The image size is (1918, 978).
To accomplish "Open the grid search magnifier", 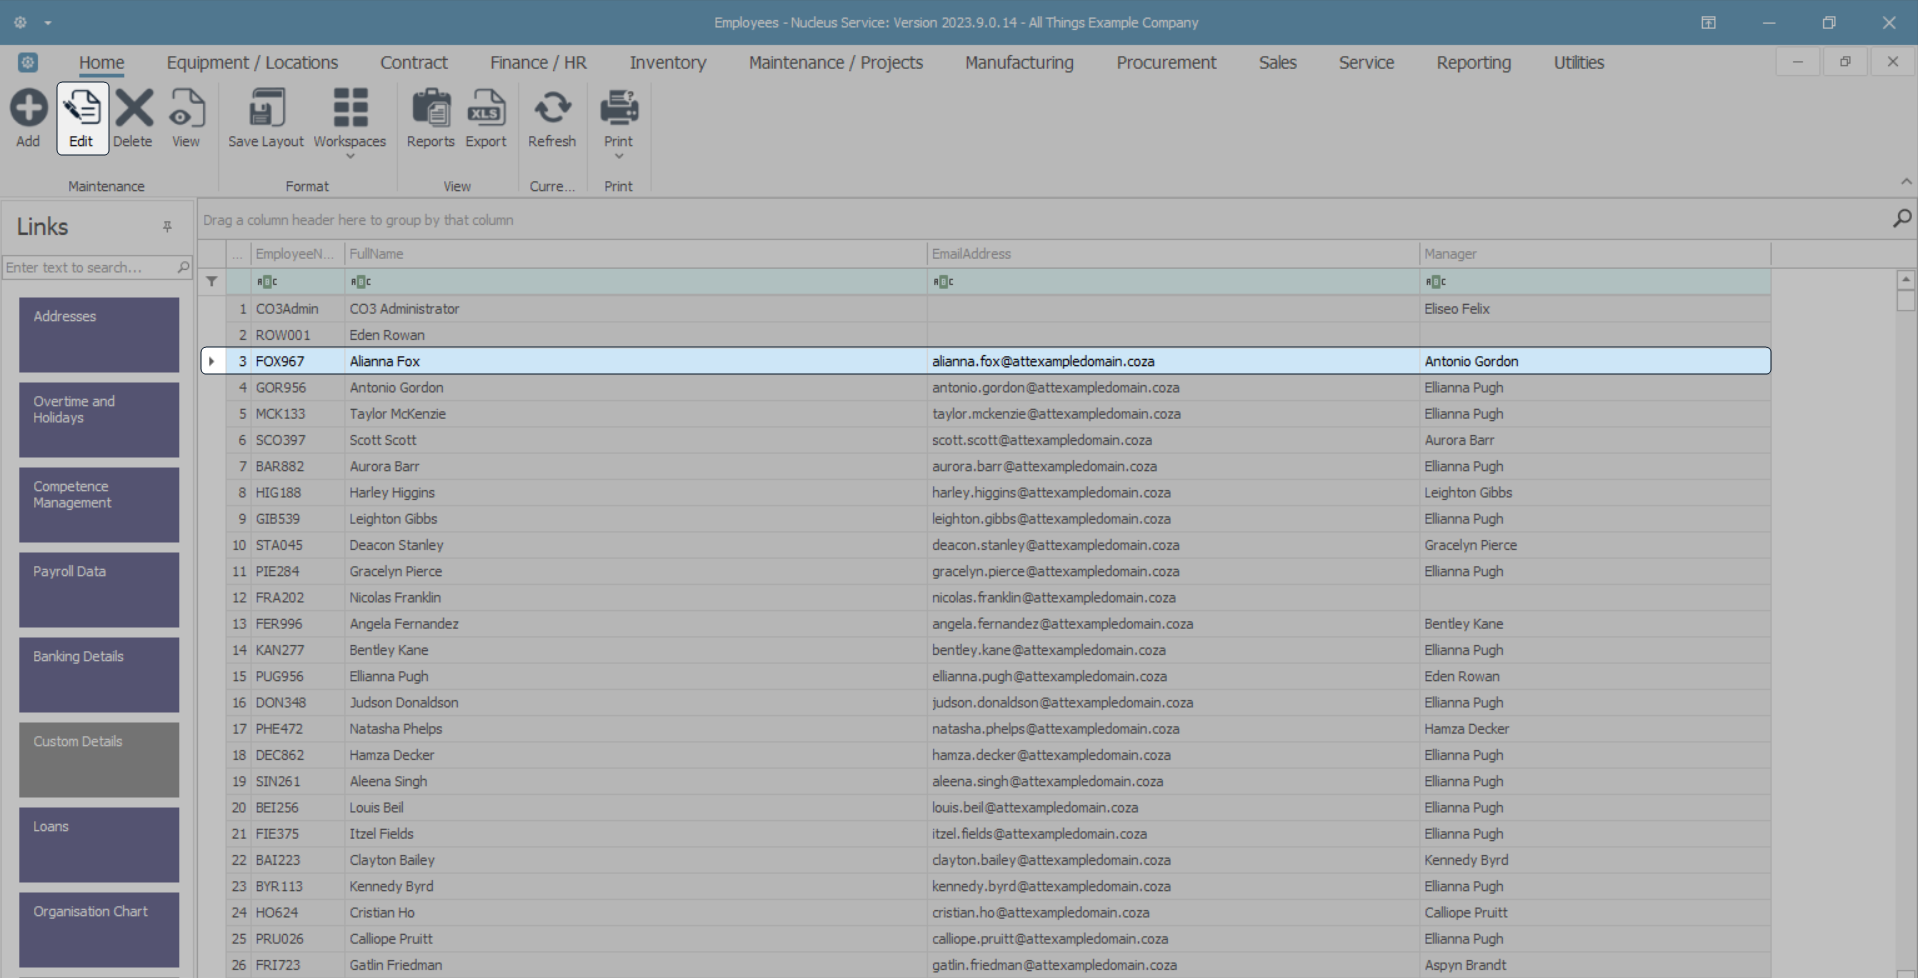I will coord(1902,218).
